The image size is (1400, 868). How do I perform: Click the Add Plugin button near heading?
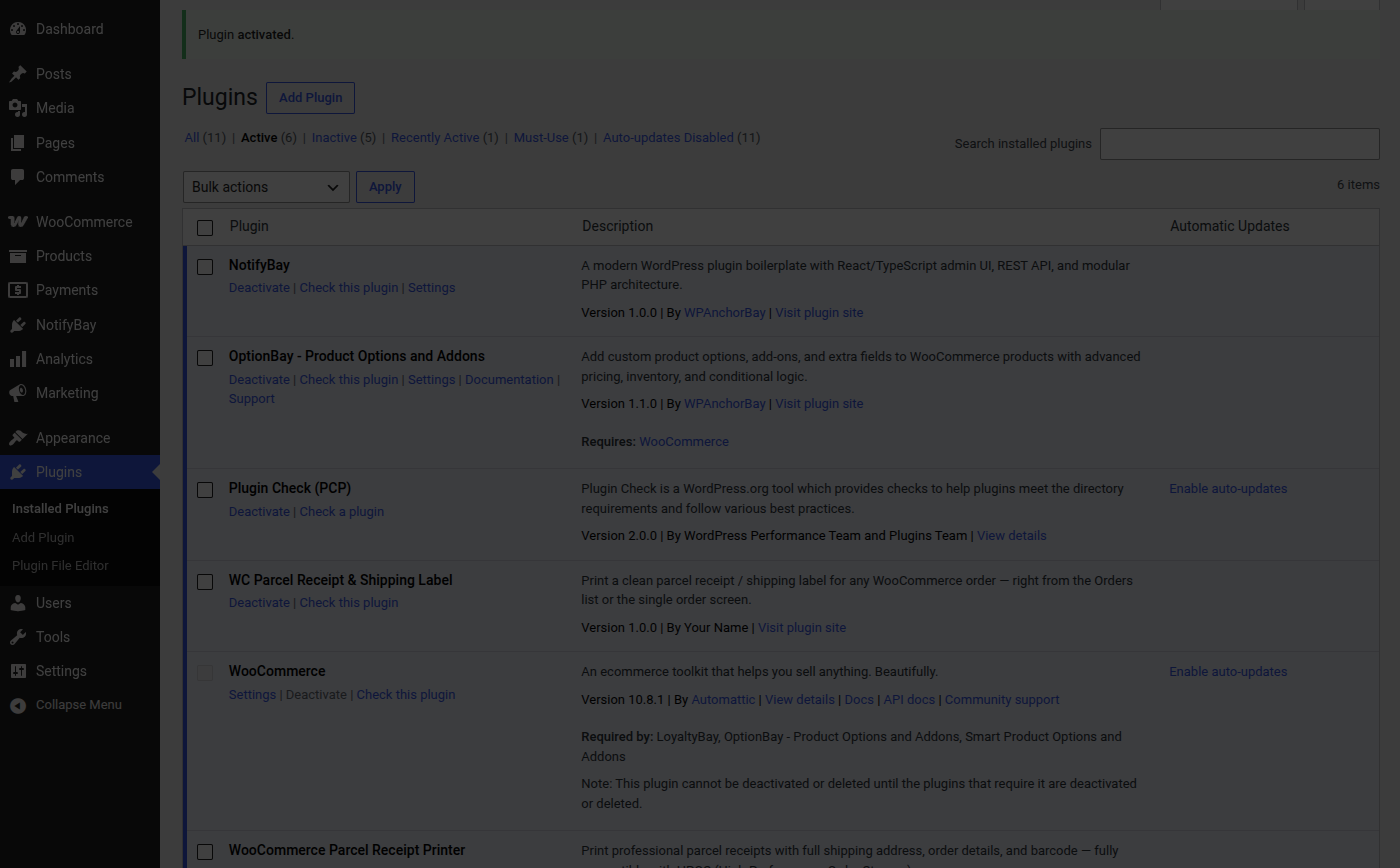click(310, 98)
